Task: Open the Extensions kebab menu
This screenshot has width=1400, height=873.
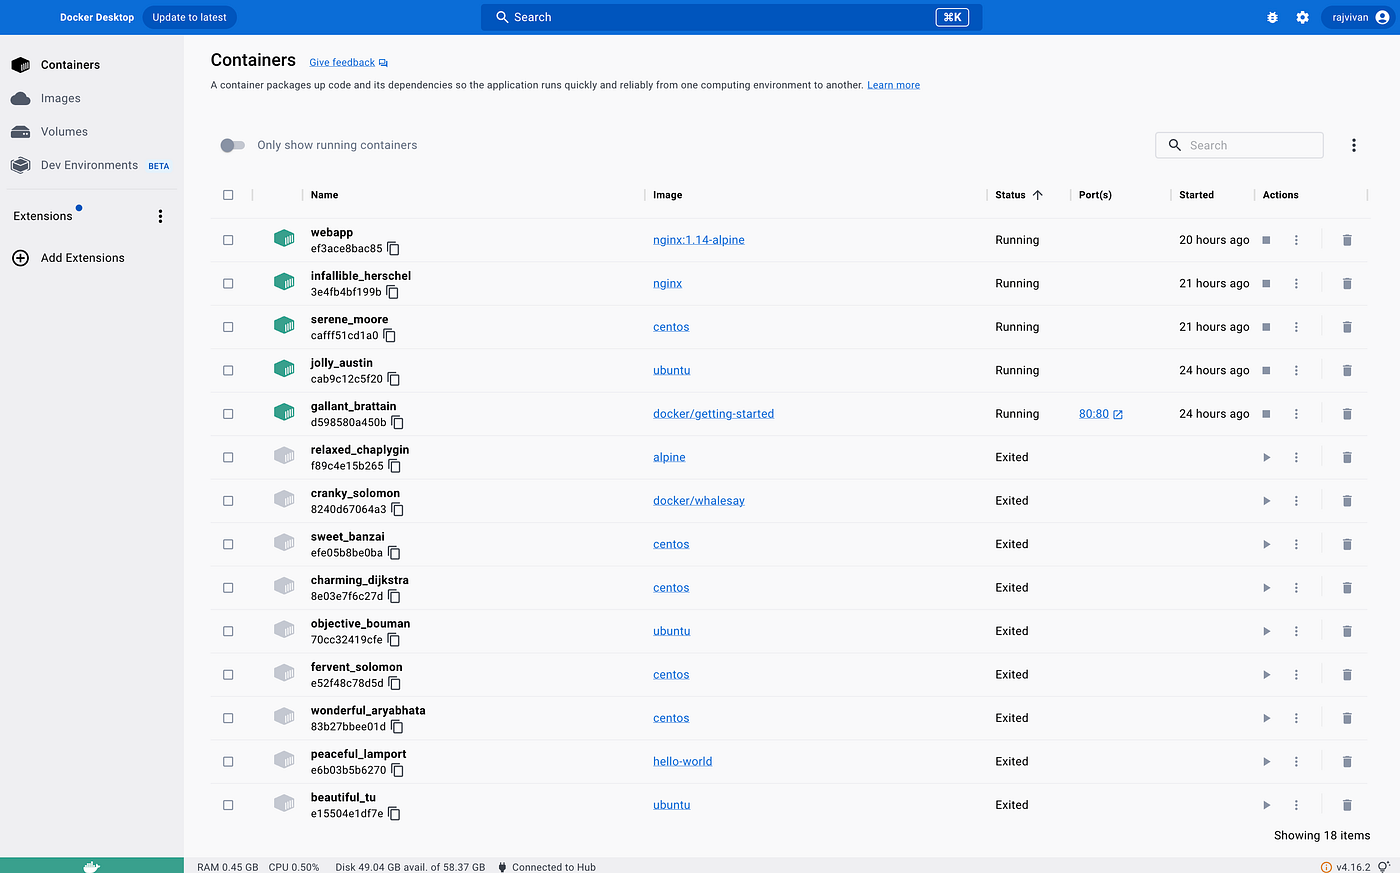Action: 160,216
